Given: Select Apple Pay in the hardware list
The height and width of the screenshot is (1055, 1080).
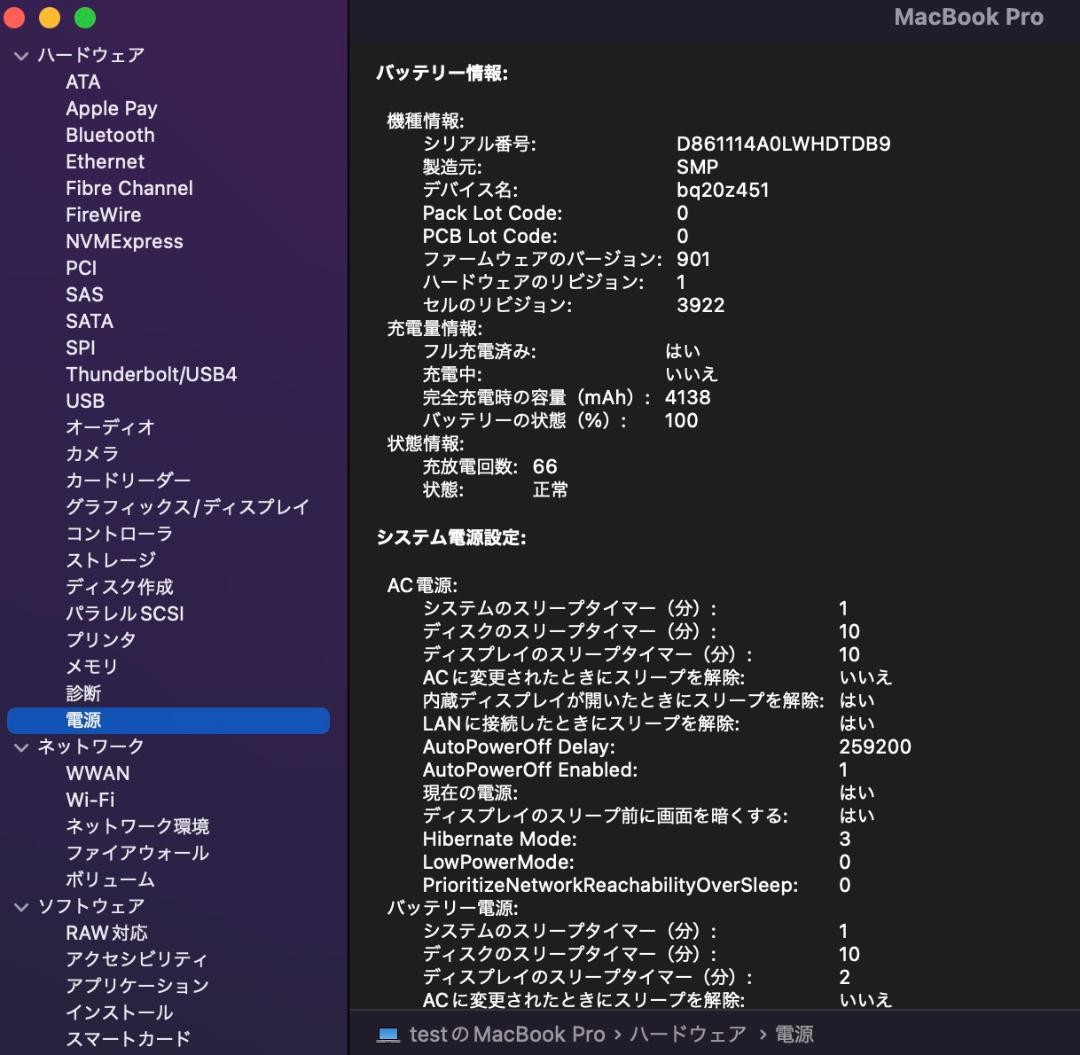Looking at the screenshot, I should click(111, 108).
